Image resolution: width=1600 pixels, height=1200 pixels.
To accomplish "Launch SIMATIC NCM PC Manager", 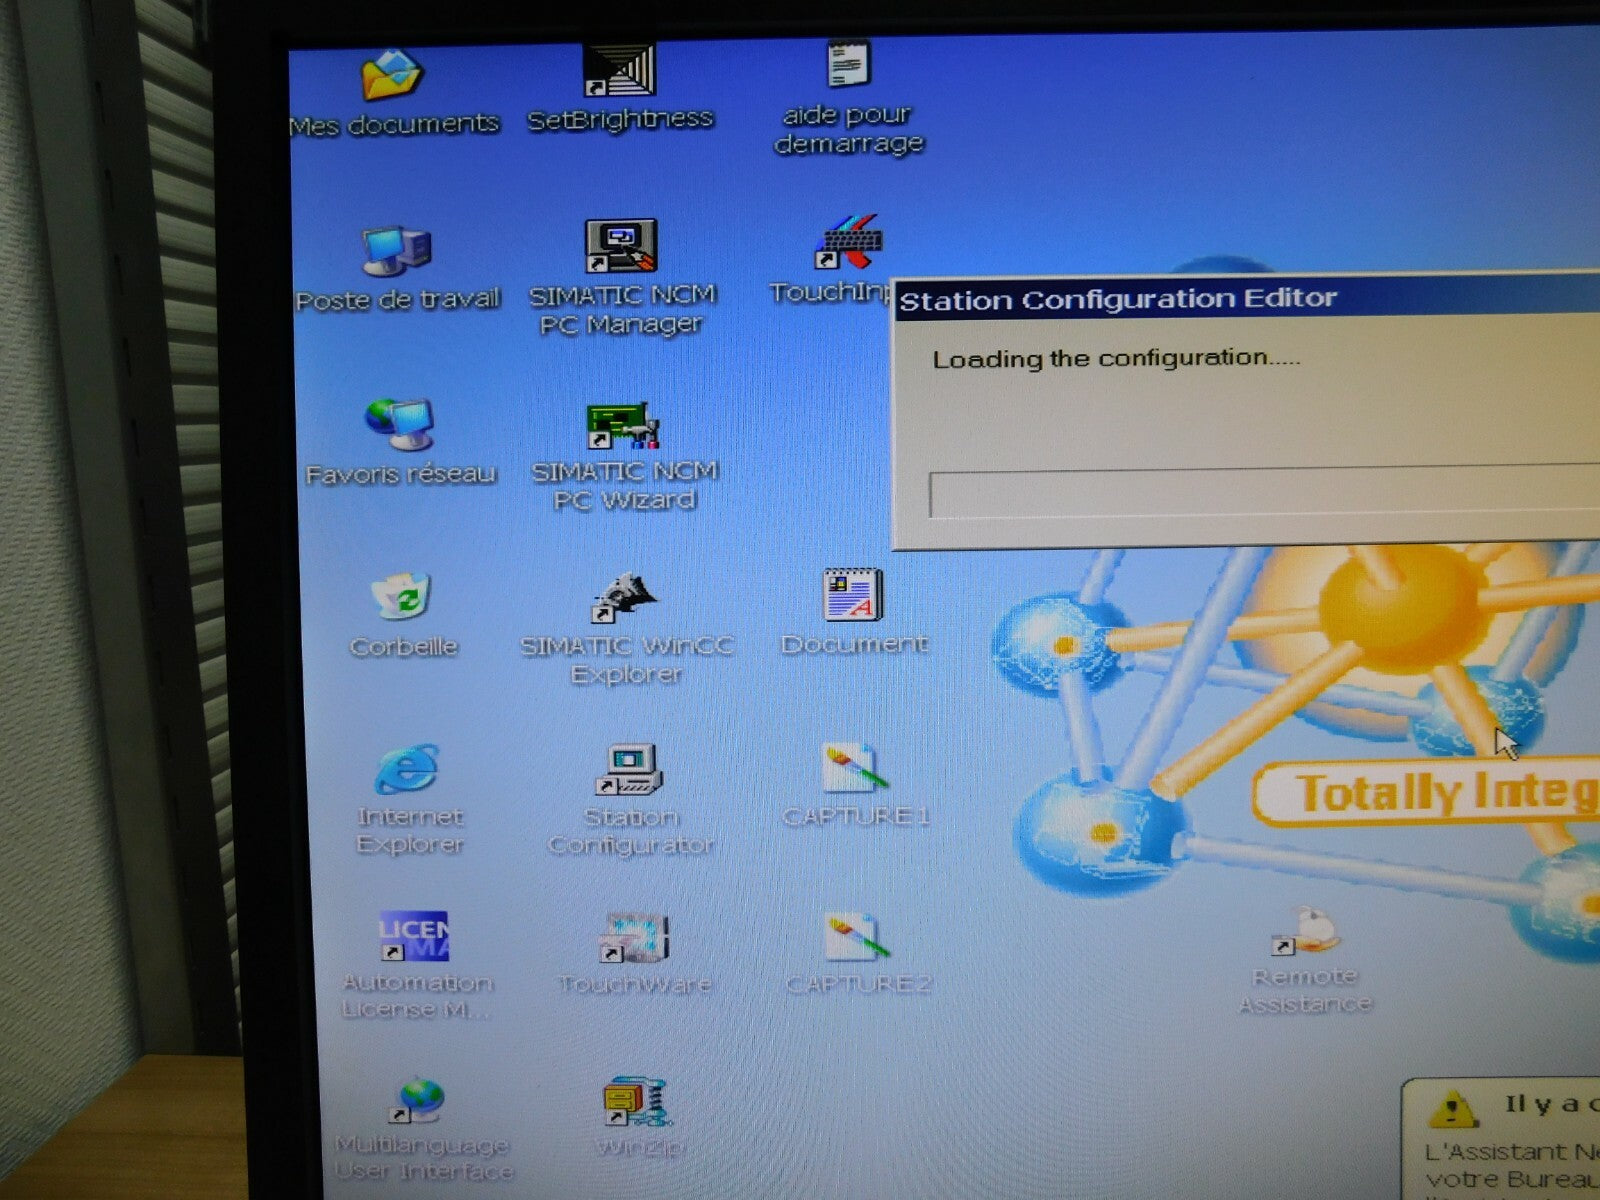I will point(621,246).
